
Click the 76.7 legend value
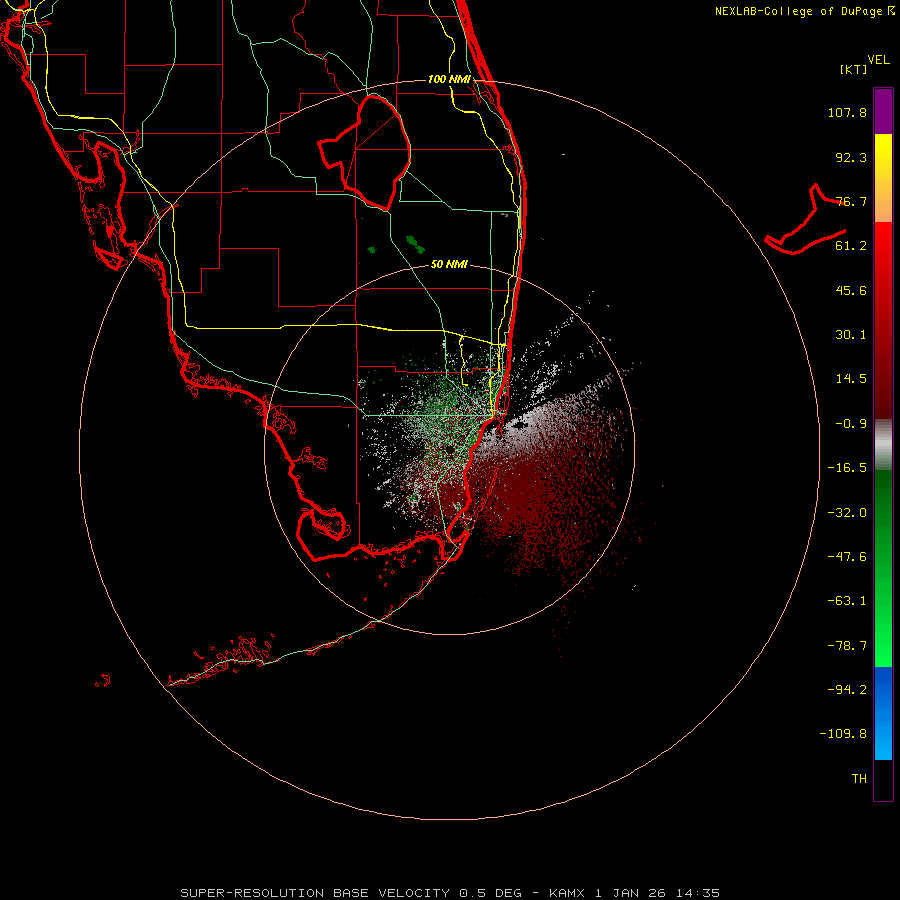tap(851, 201)
